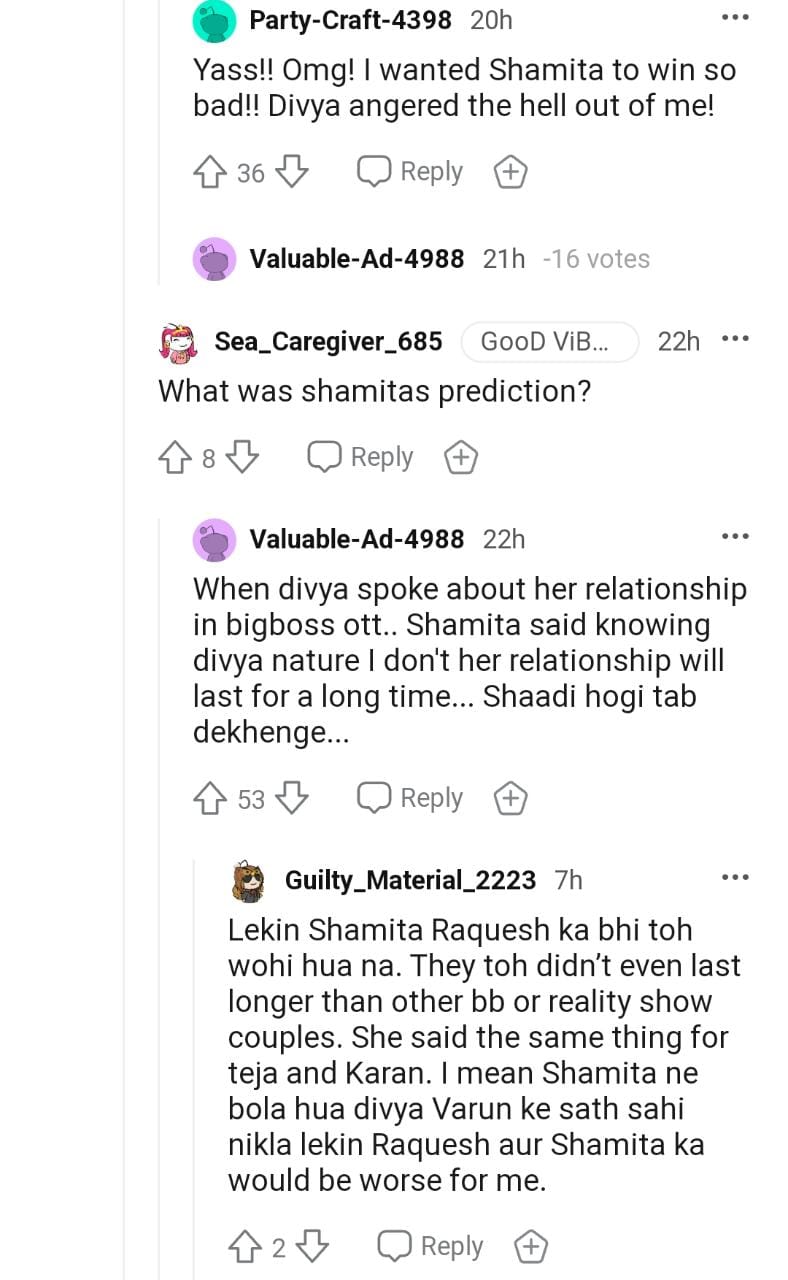The image size is (788, 1280).
Task: Open options menu for Party-Craft-4398's comment
Action: 735,18
